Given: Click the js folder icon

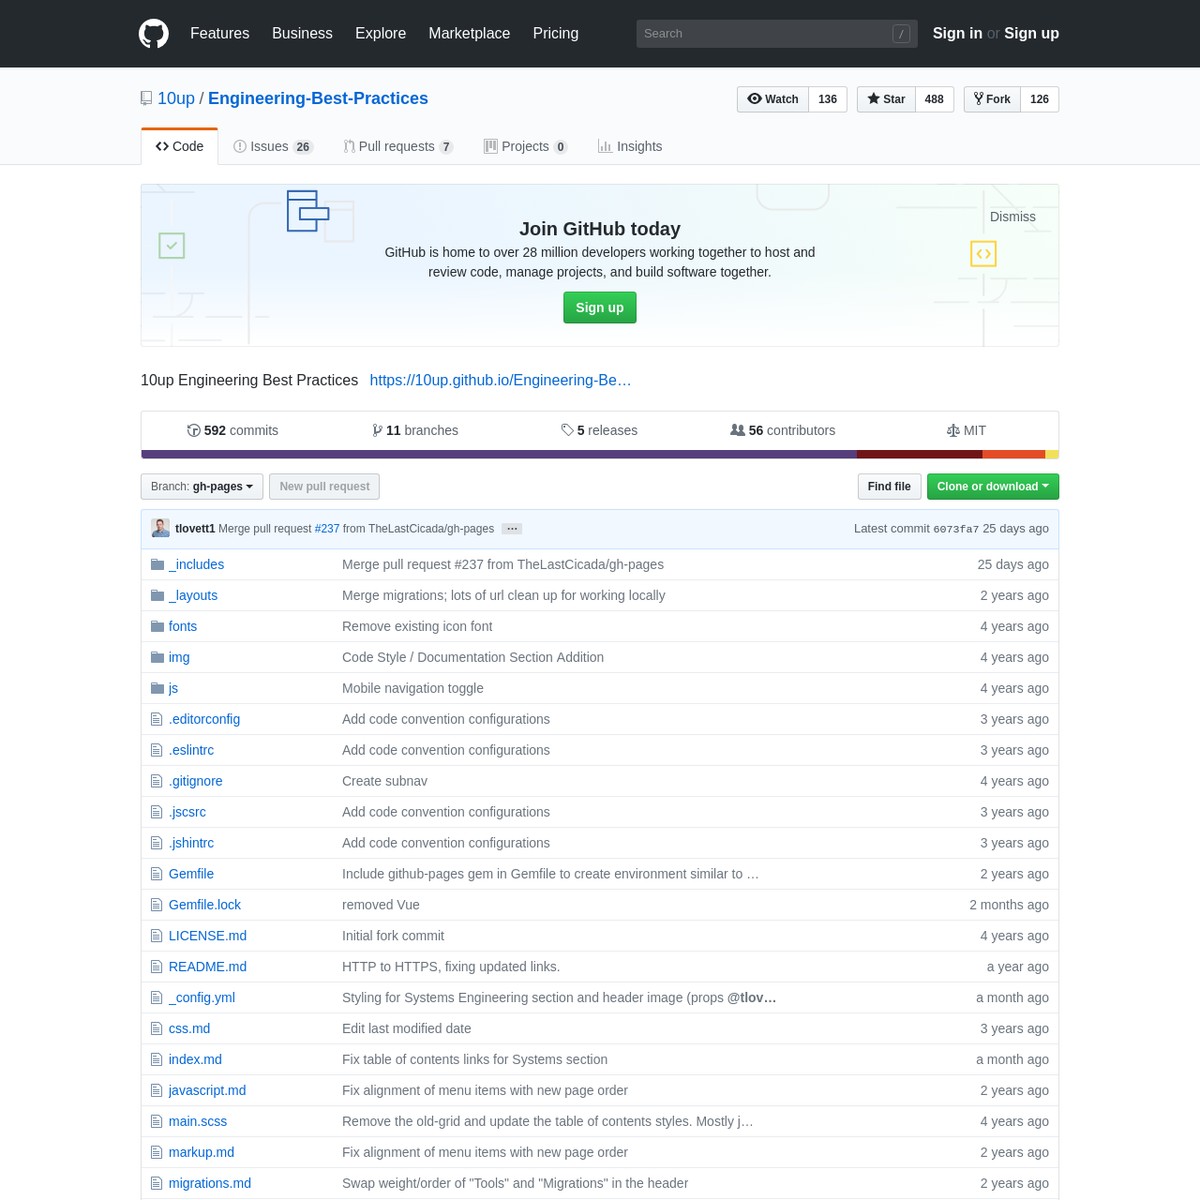Looking at the screenshot, I should pyautogui.click(x=157, y=688).
